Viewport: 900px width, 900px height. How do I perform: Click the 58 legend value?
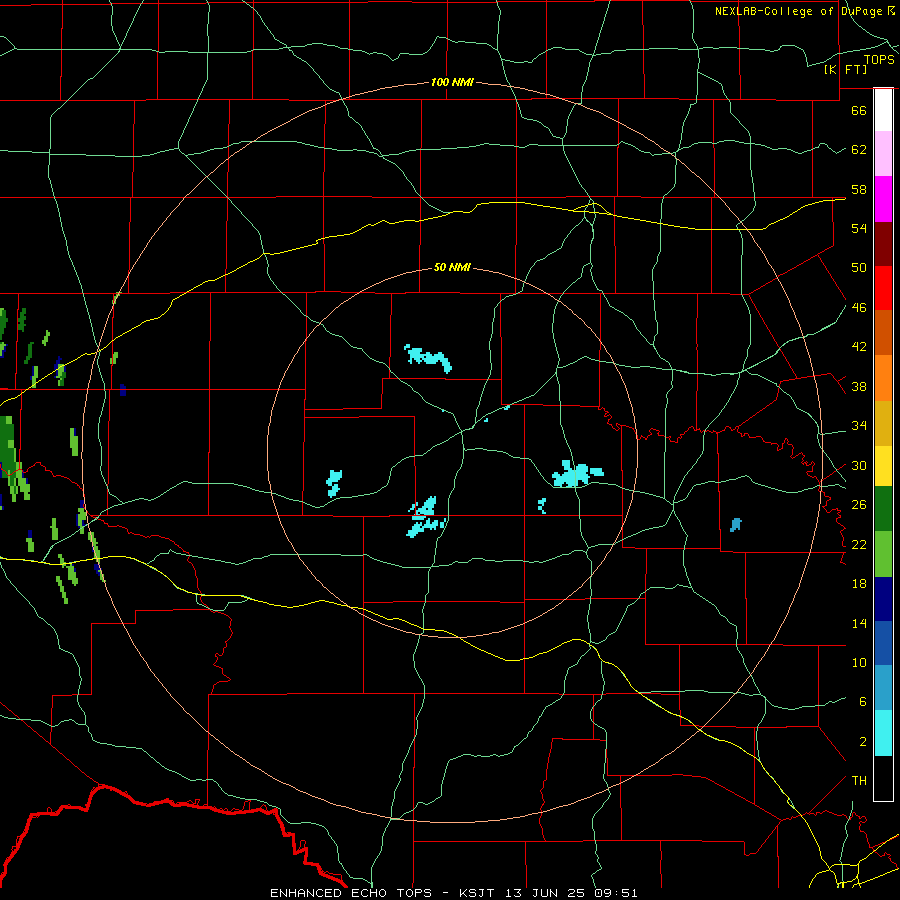(x=859, y=189)
